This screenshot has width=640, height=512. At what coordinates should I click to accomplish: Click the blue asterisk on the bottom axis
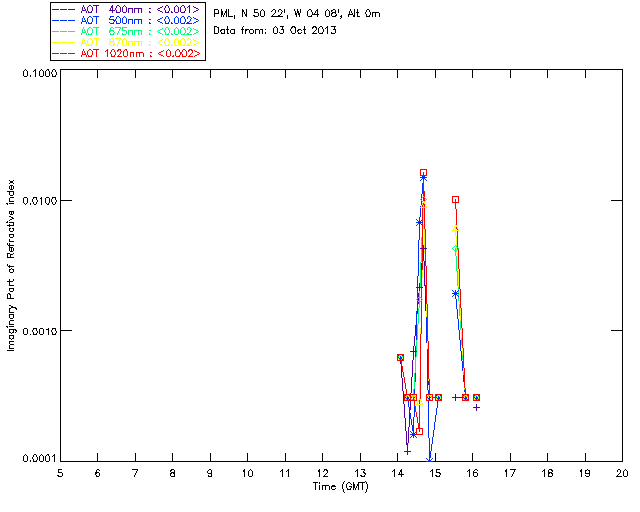pos(429,460)
